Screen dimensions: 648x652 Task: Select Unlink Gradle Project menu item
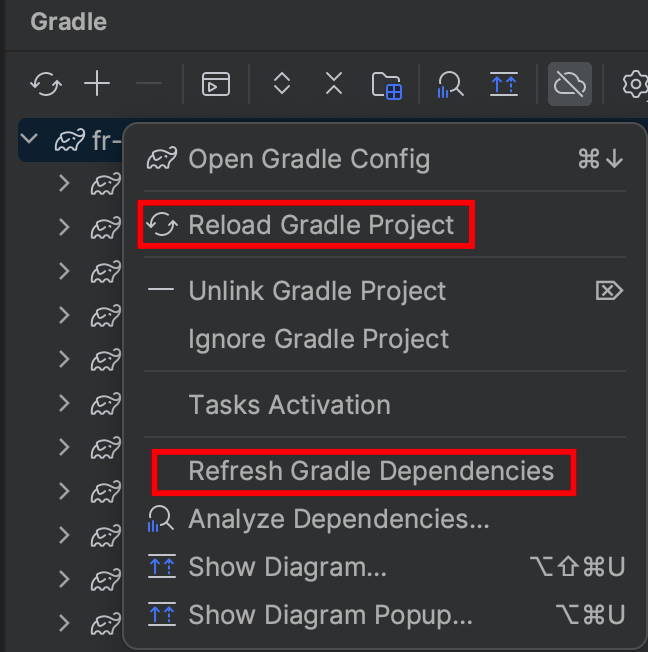coord(317,291)
